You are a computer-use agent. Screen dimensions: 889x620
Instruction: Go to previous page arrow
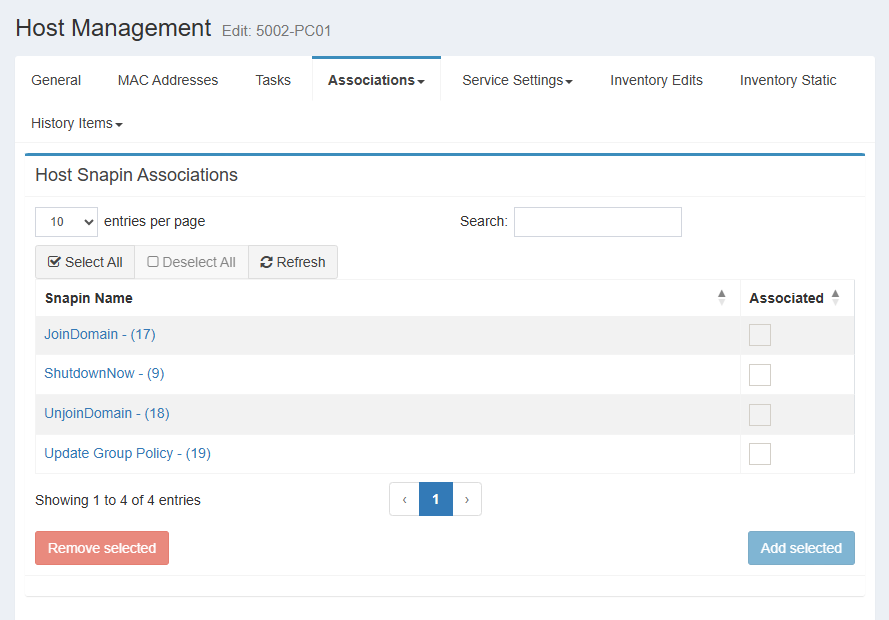click(x=404, y=499)
